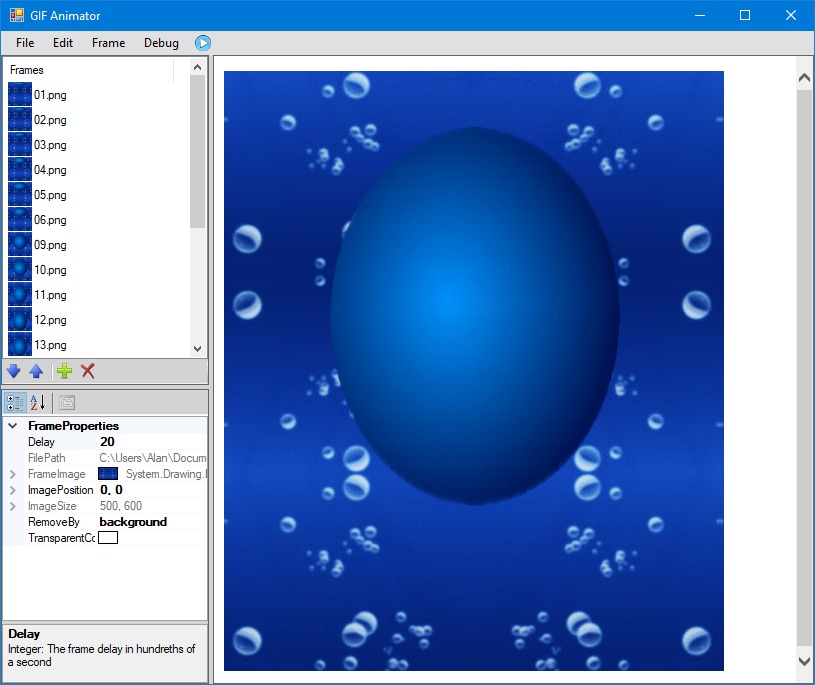Switch property grid to categorized view
Screen dimensions: 815x685
16,403
